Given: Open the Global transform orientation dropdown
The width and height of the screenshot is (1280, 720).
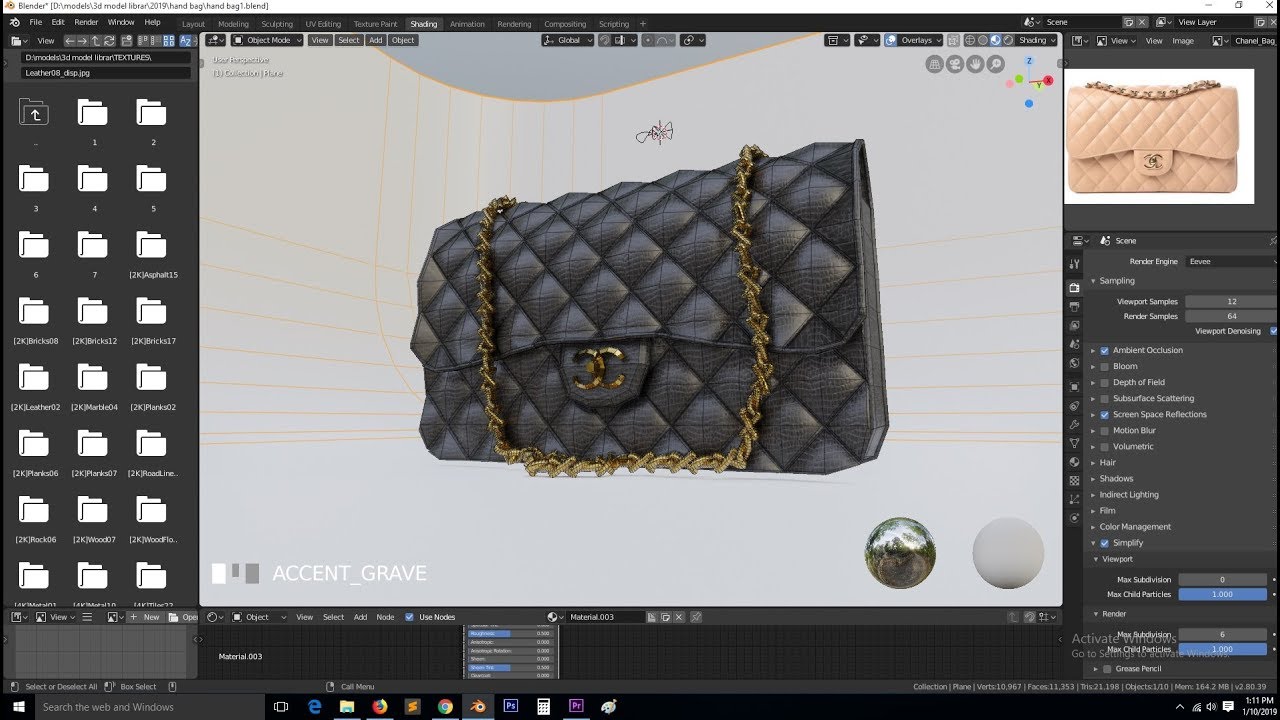Looking at the screenshot, I should point(568,40).
